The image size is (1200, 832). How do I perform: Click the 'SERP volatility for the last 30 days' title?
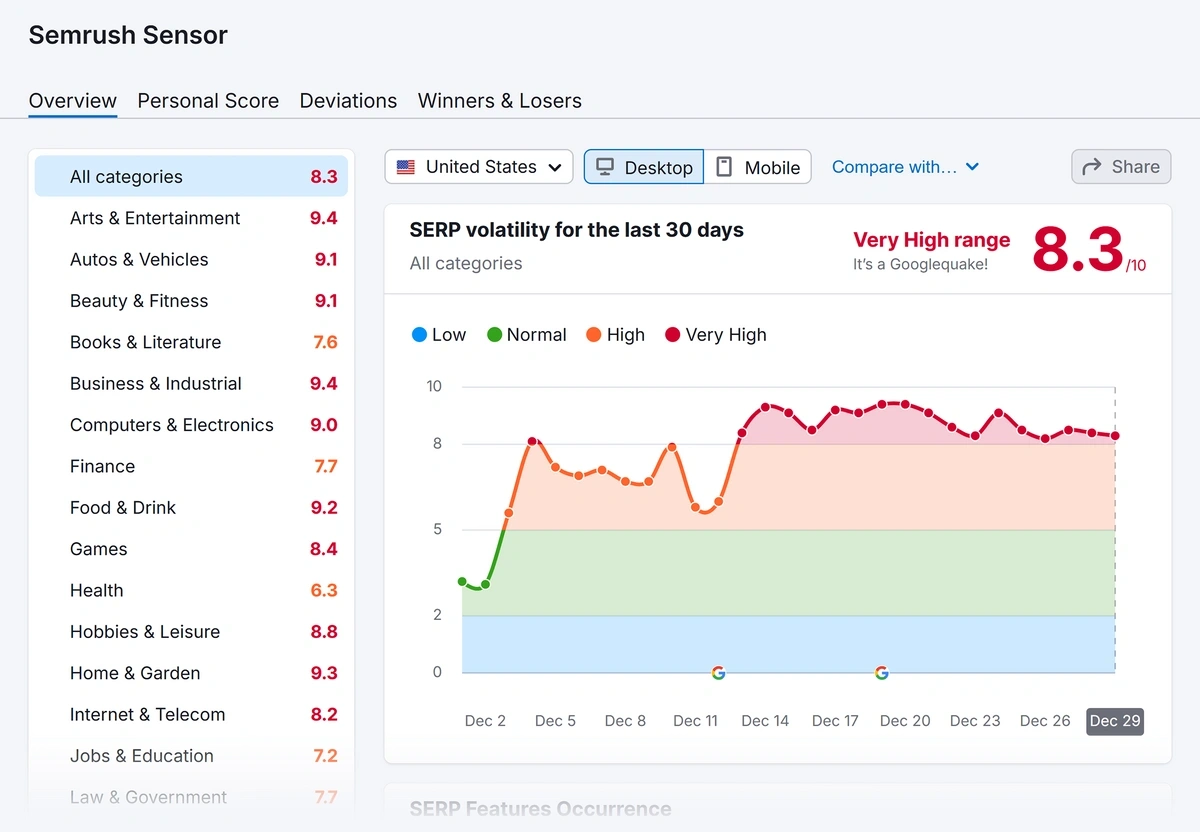coord(577,230)
